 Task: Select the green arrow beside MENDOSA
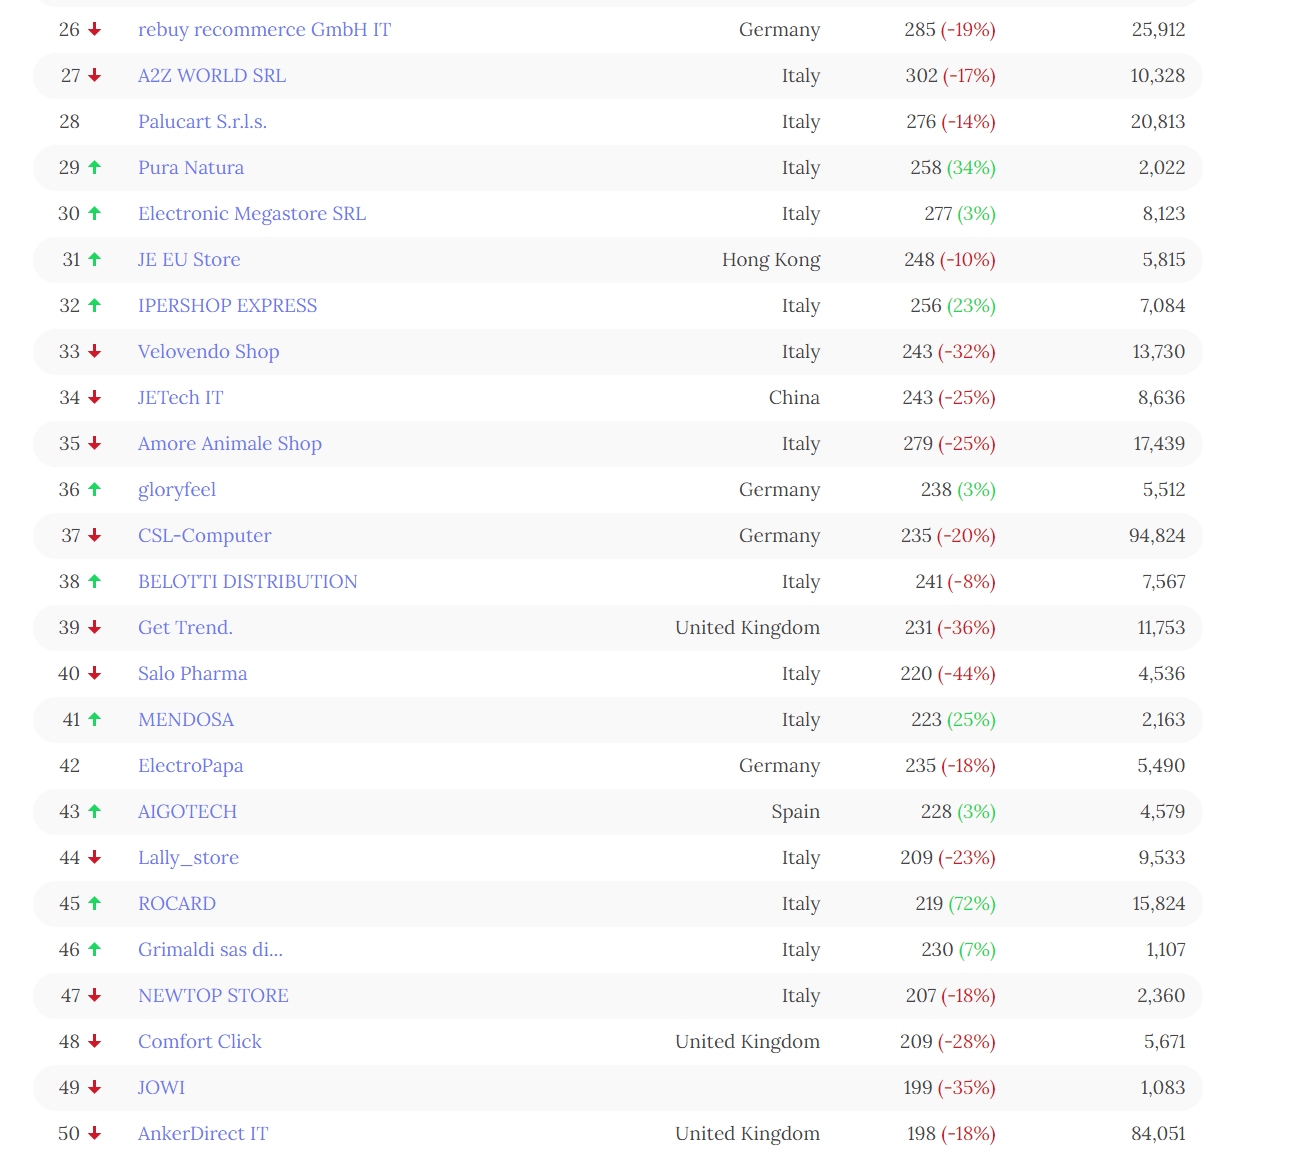pos(93,719)
